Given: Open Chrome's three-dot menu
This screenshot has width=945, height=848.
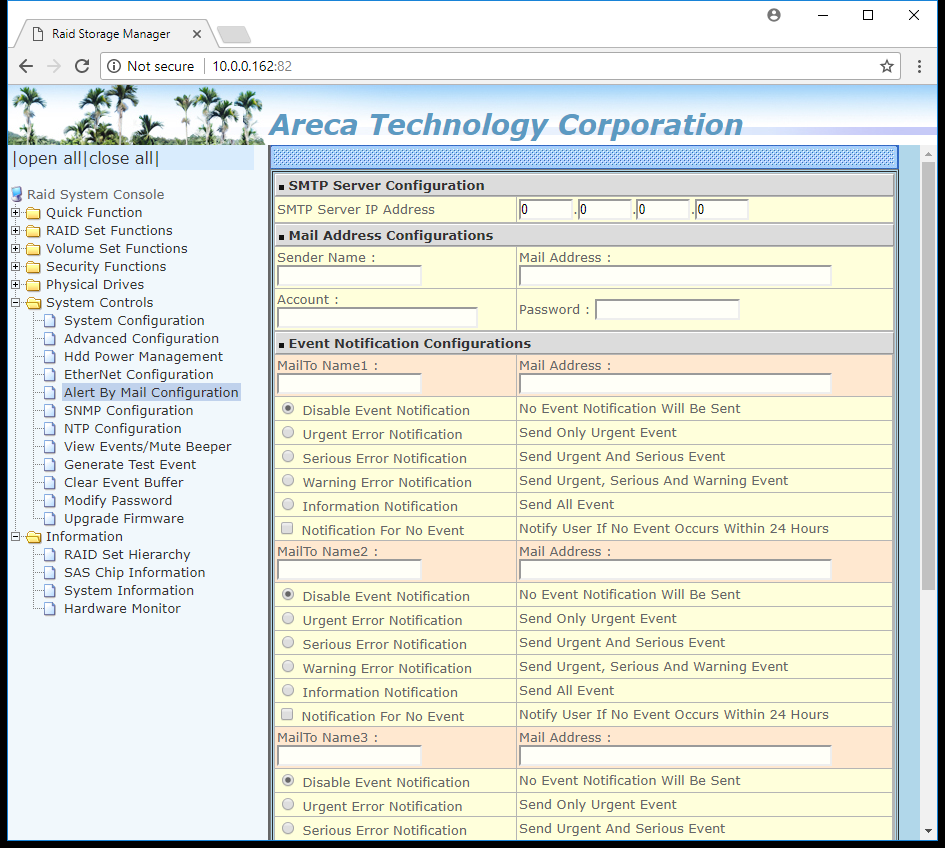Looking at the screenshot, I should click(x=919, y=66).
